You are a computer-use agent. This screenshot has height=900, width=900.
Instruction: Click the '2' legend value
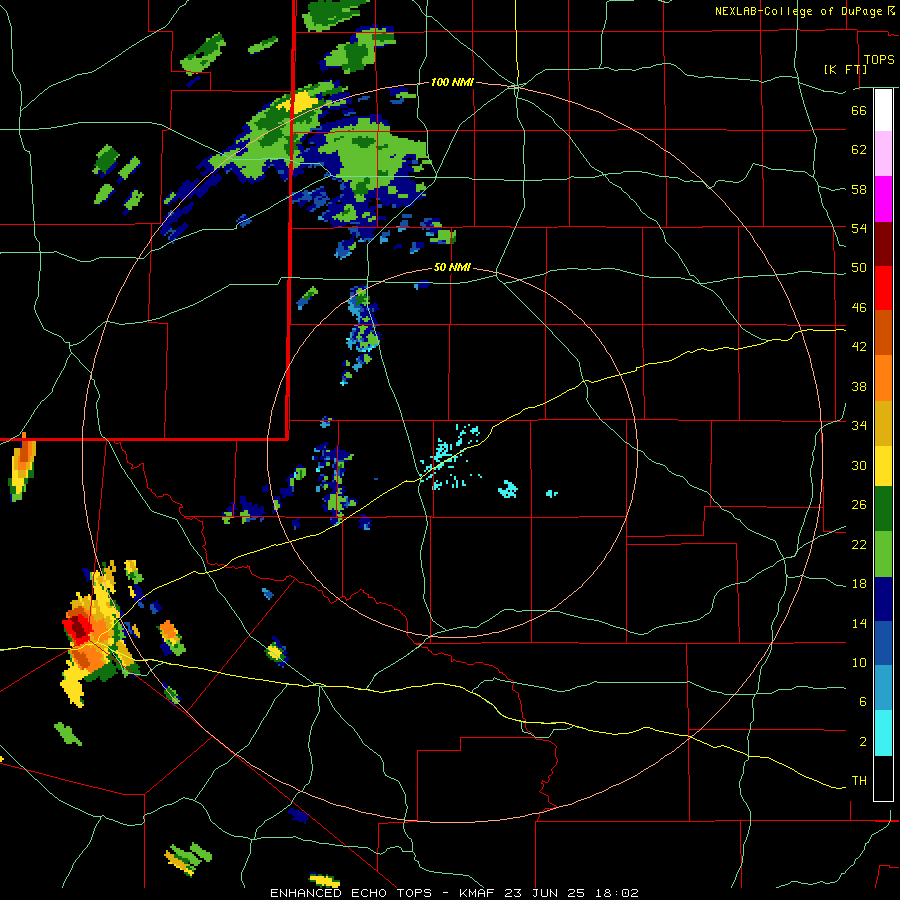[863, 742]
